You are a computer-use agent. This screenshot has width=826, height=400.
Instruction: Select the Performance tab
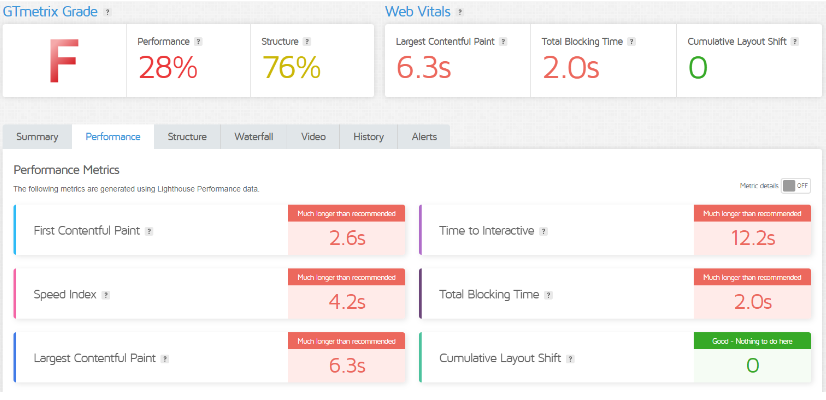pyautogui.click(x=113, y=137)
